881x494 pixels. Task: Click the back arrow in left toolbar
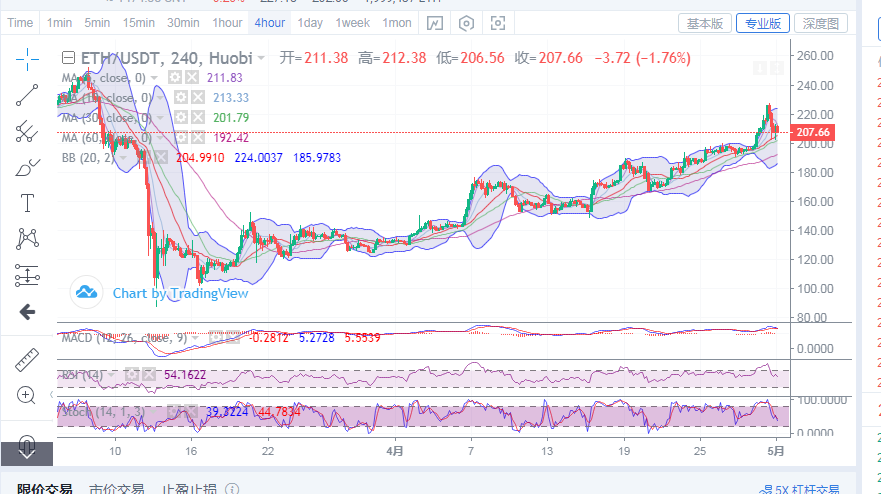click(26, 312)
